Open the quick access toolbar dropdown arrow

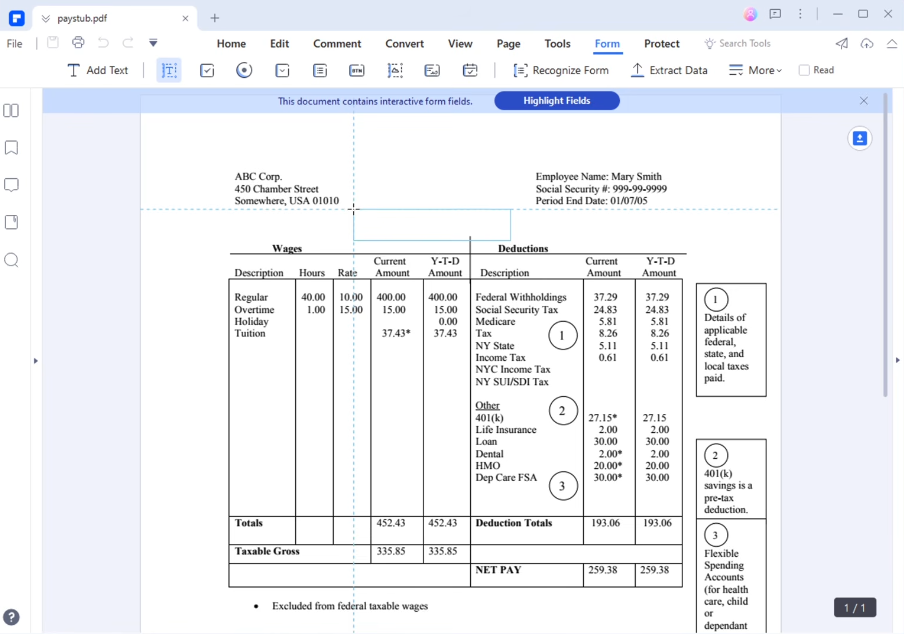click(x=153, y=43)
